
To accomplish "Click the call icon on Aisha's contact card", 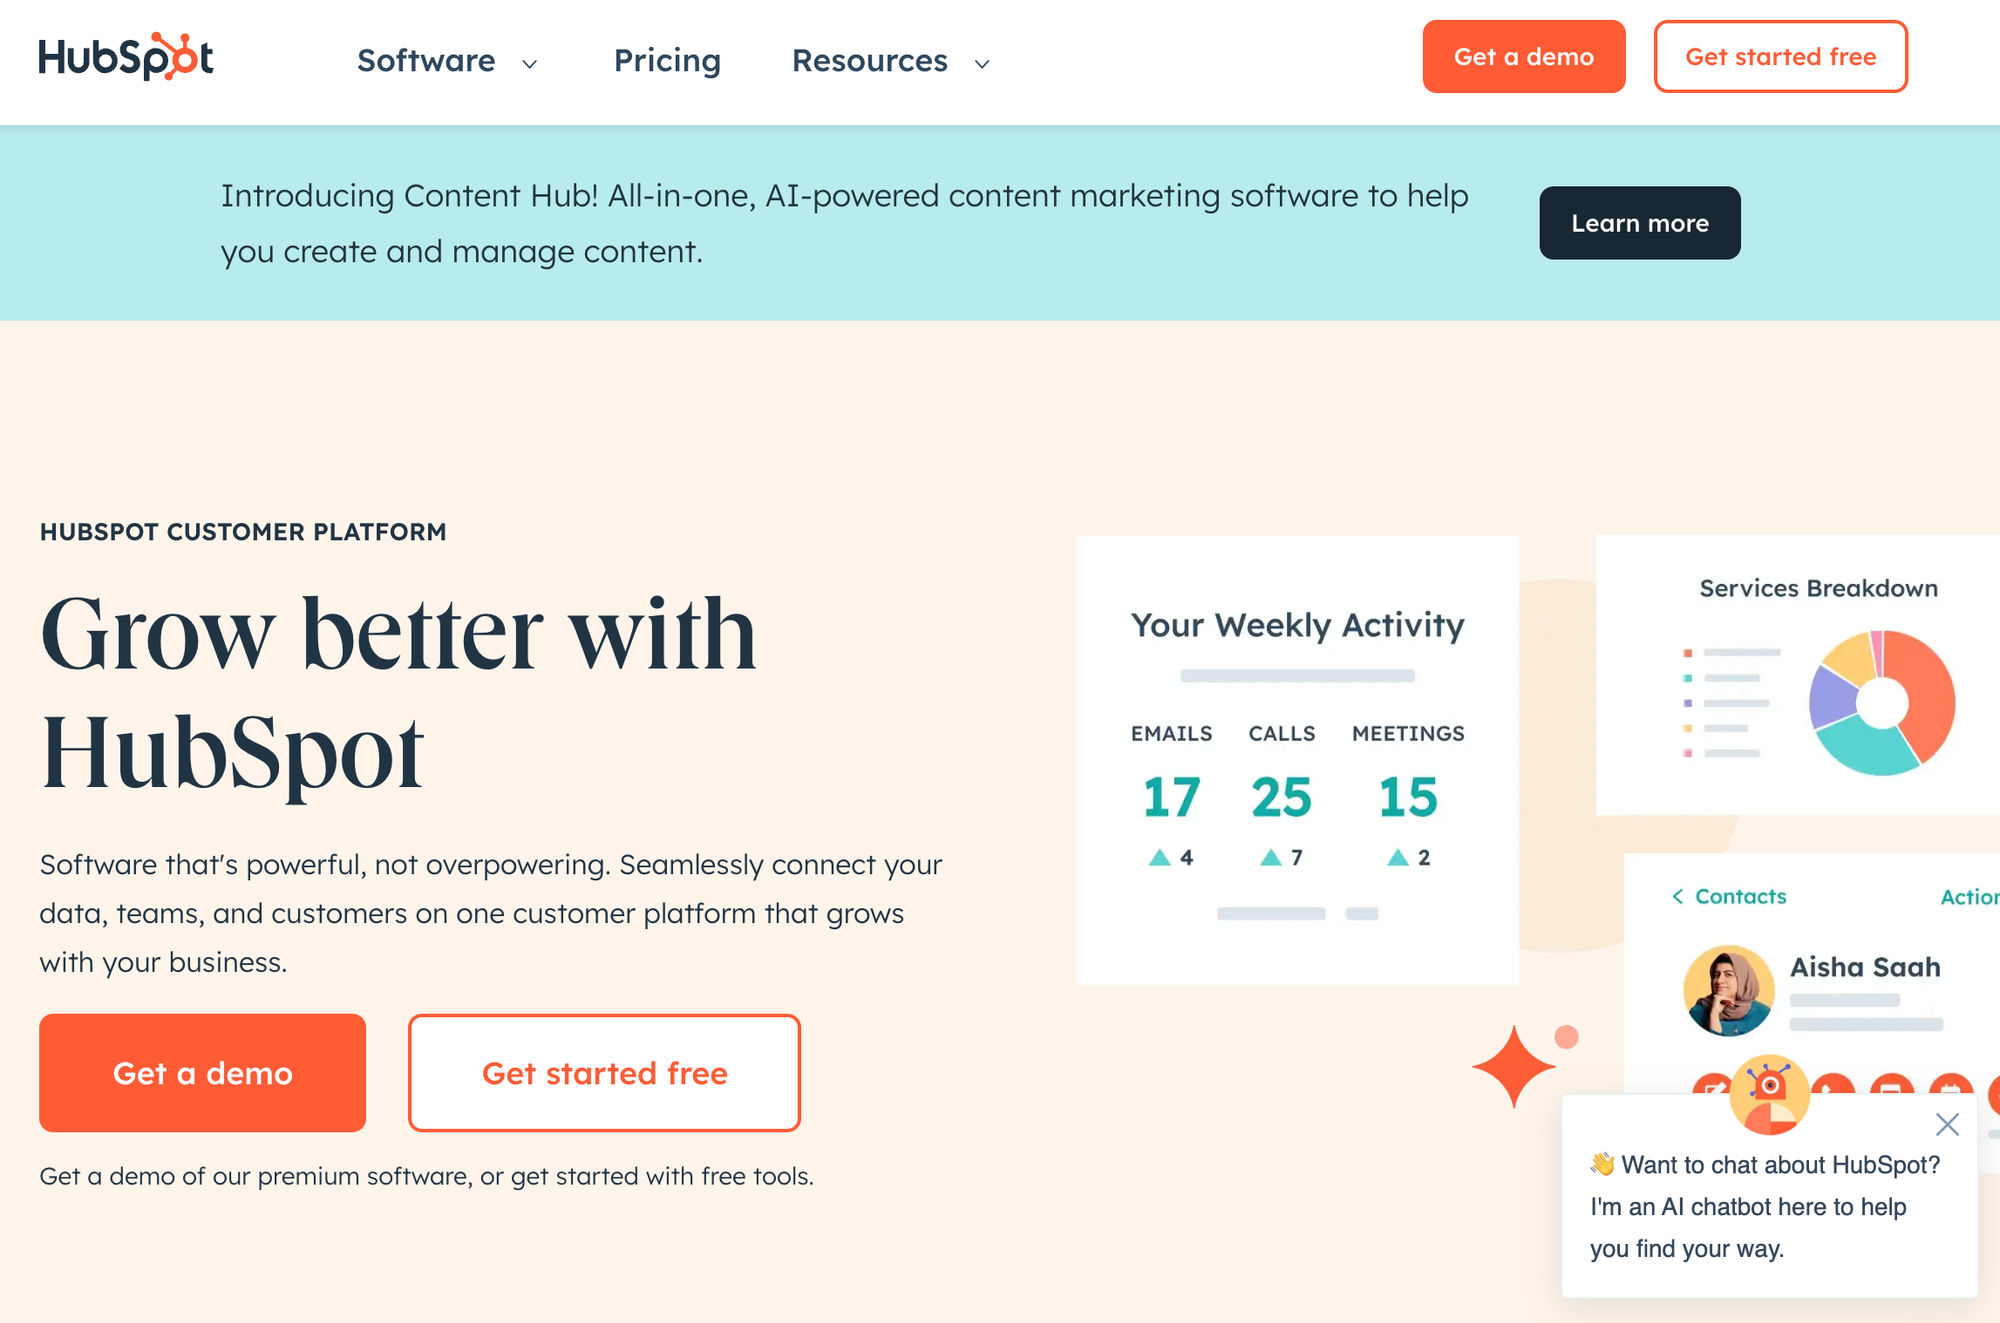I will point(1831,1090).
